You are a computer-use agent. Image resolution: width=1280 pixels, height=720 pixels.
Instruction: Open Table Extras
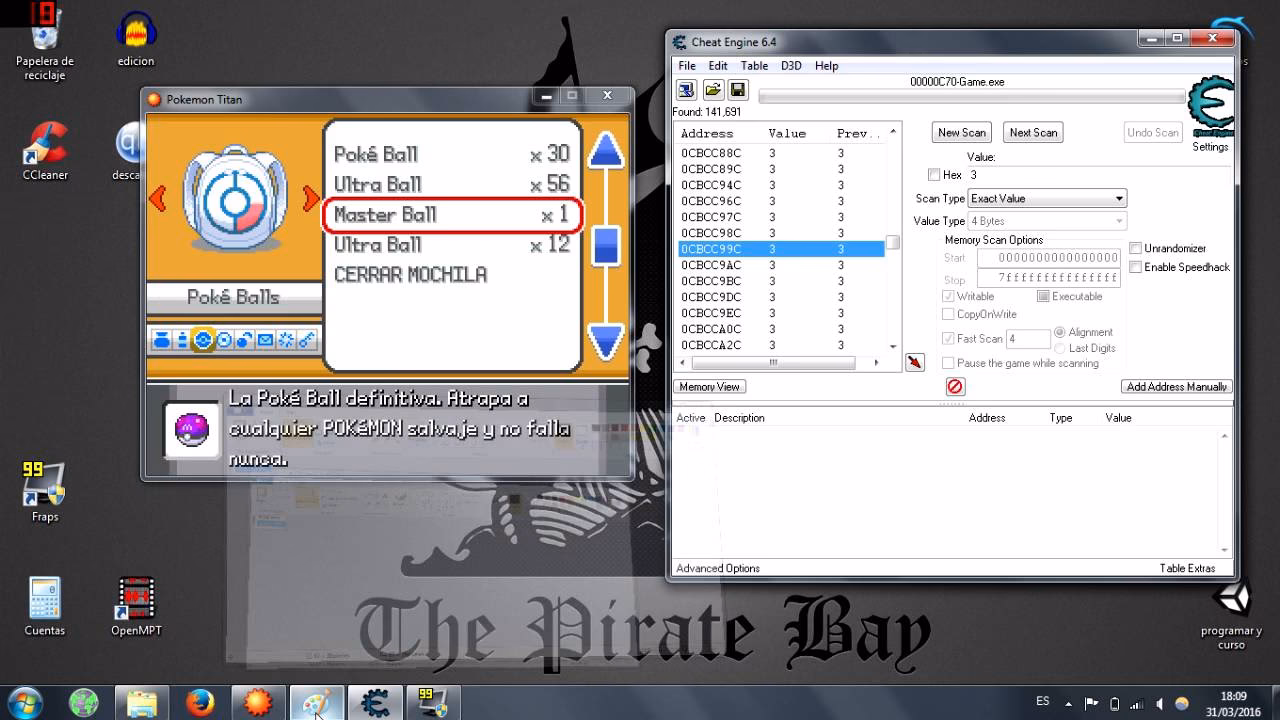click(x=1187, y=568)
